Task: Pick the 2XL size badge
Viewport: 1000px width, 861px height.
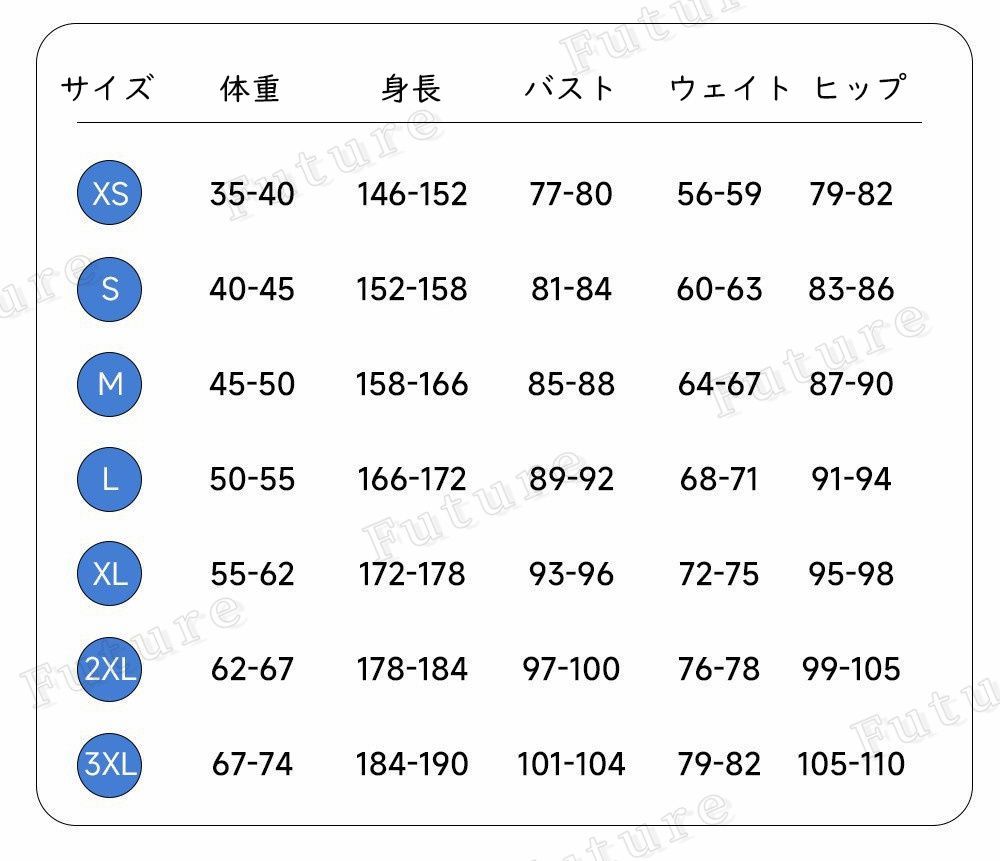Action: click(x=109, y=669)
